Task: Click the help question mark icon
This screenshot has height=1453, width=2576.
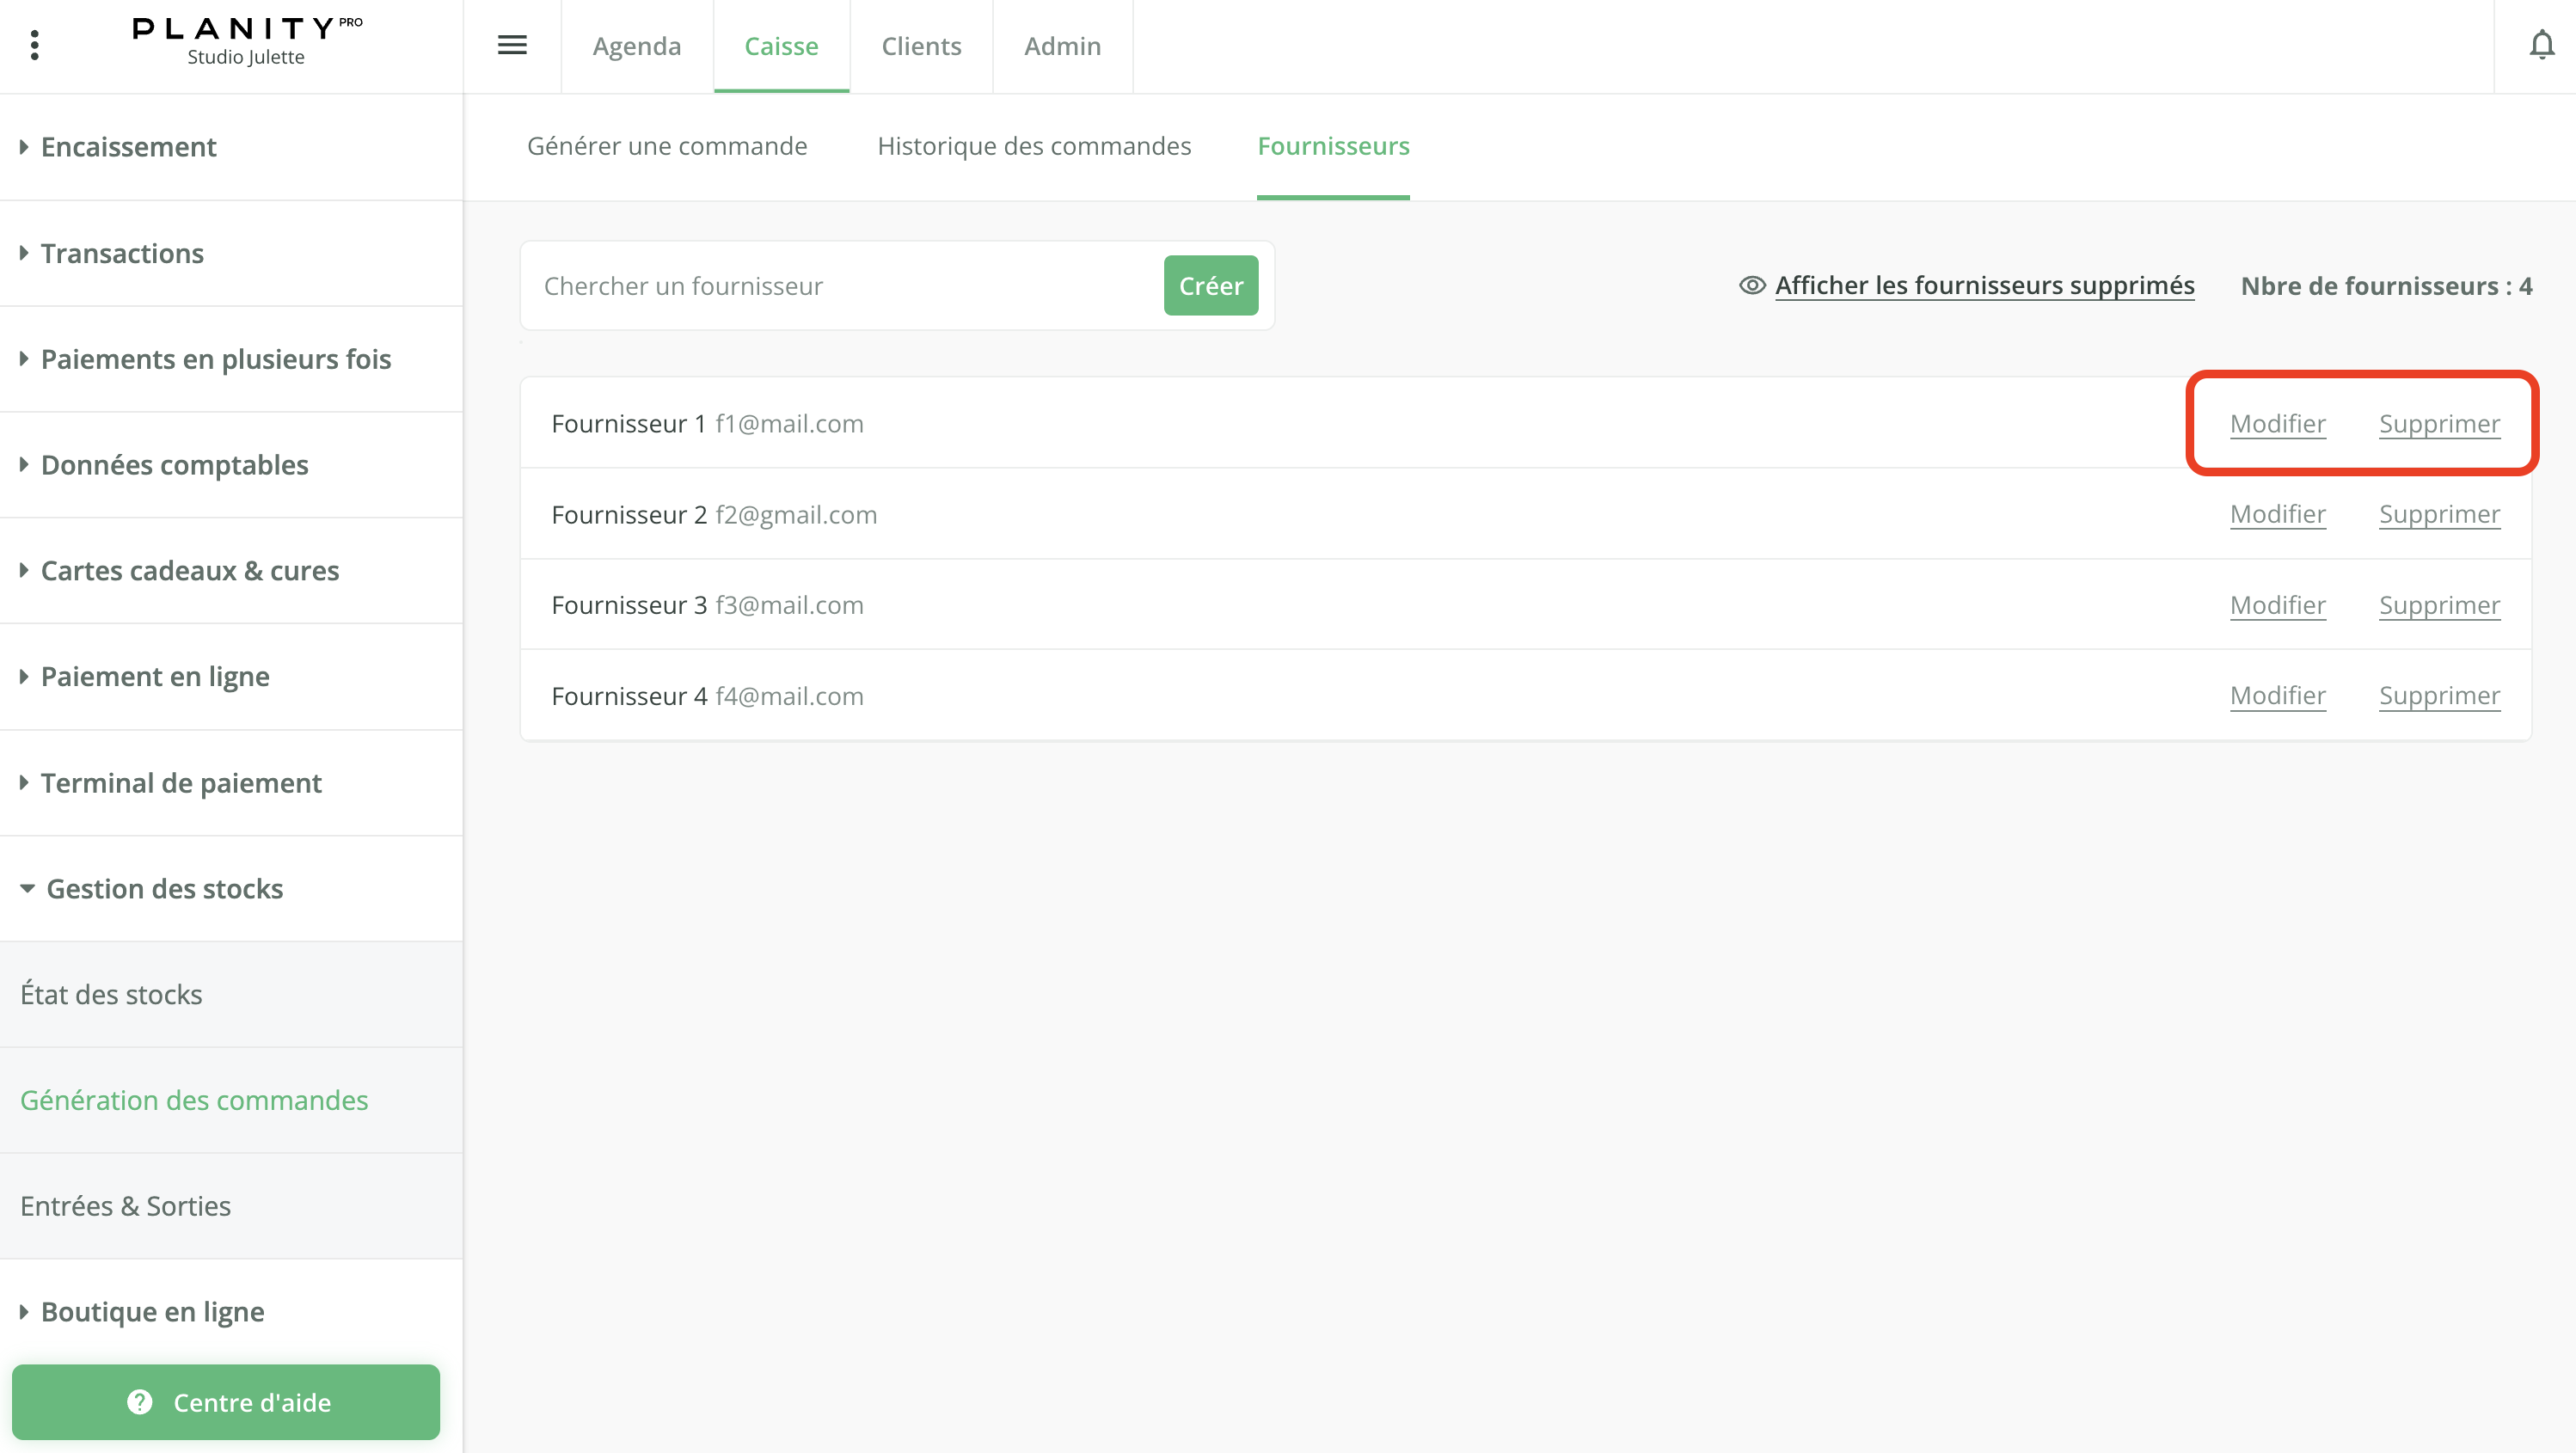Action: coord(140,1402)
